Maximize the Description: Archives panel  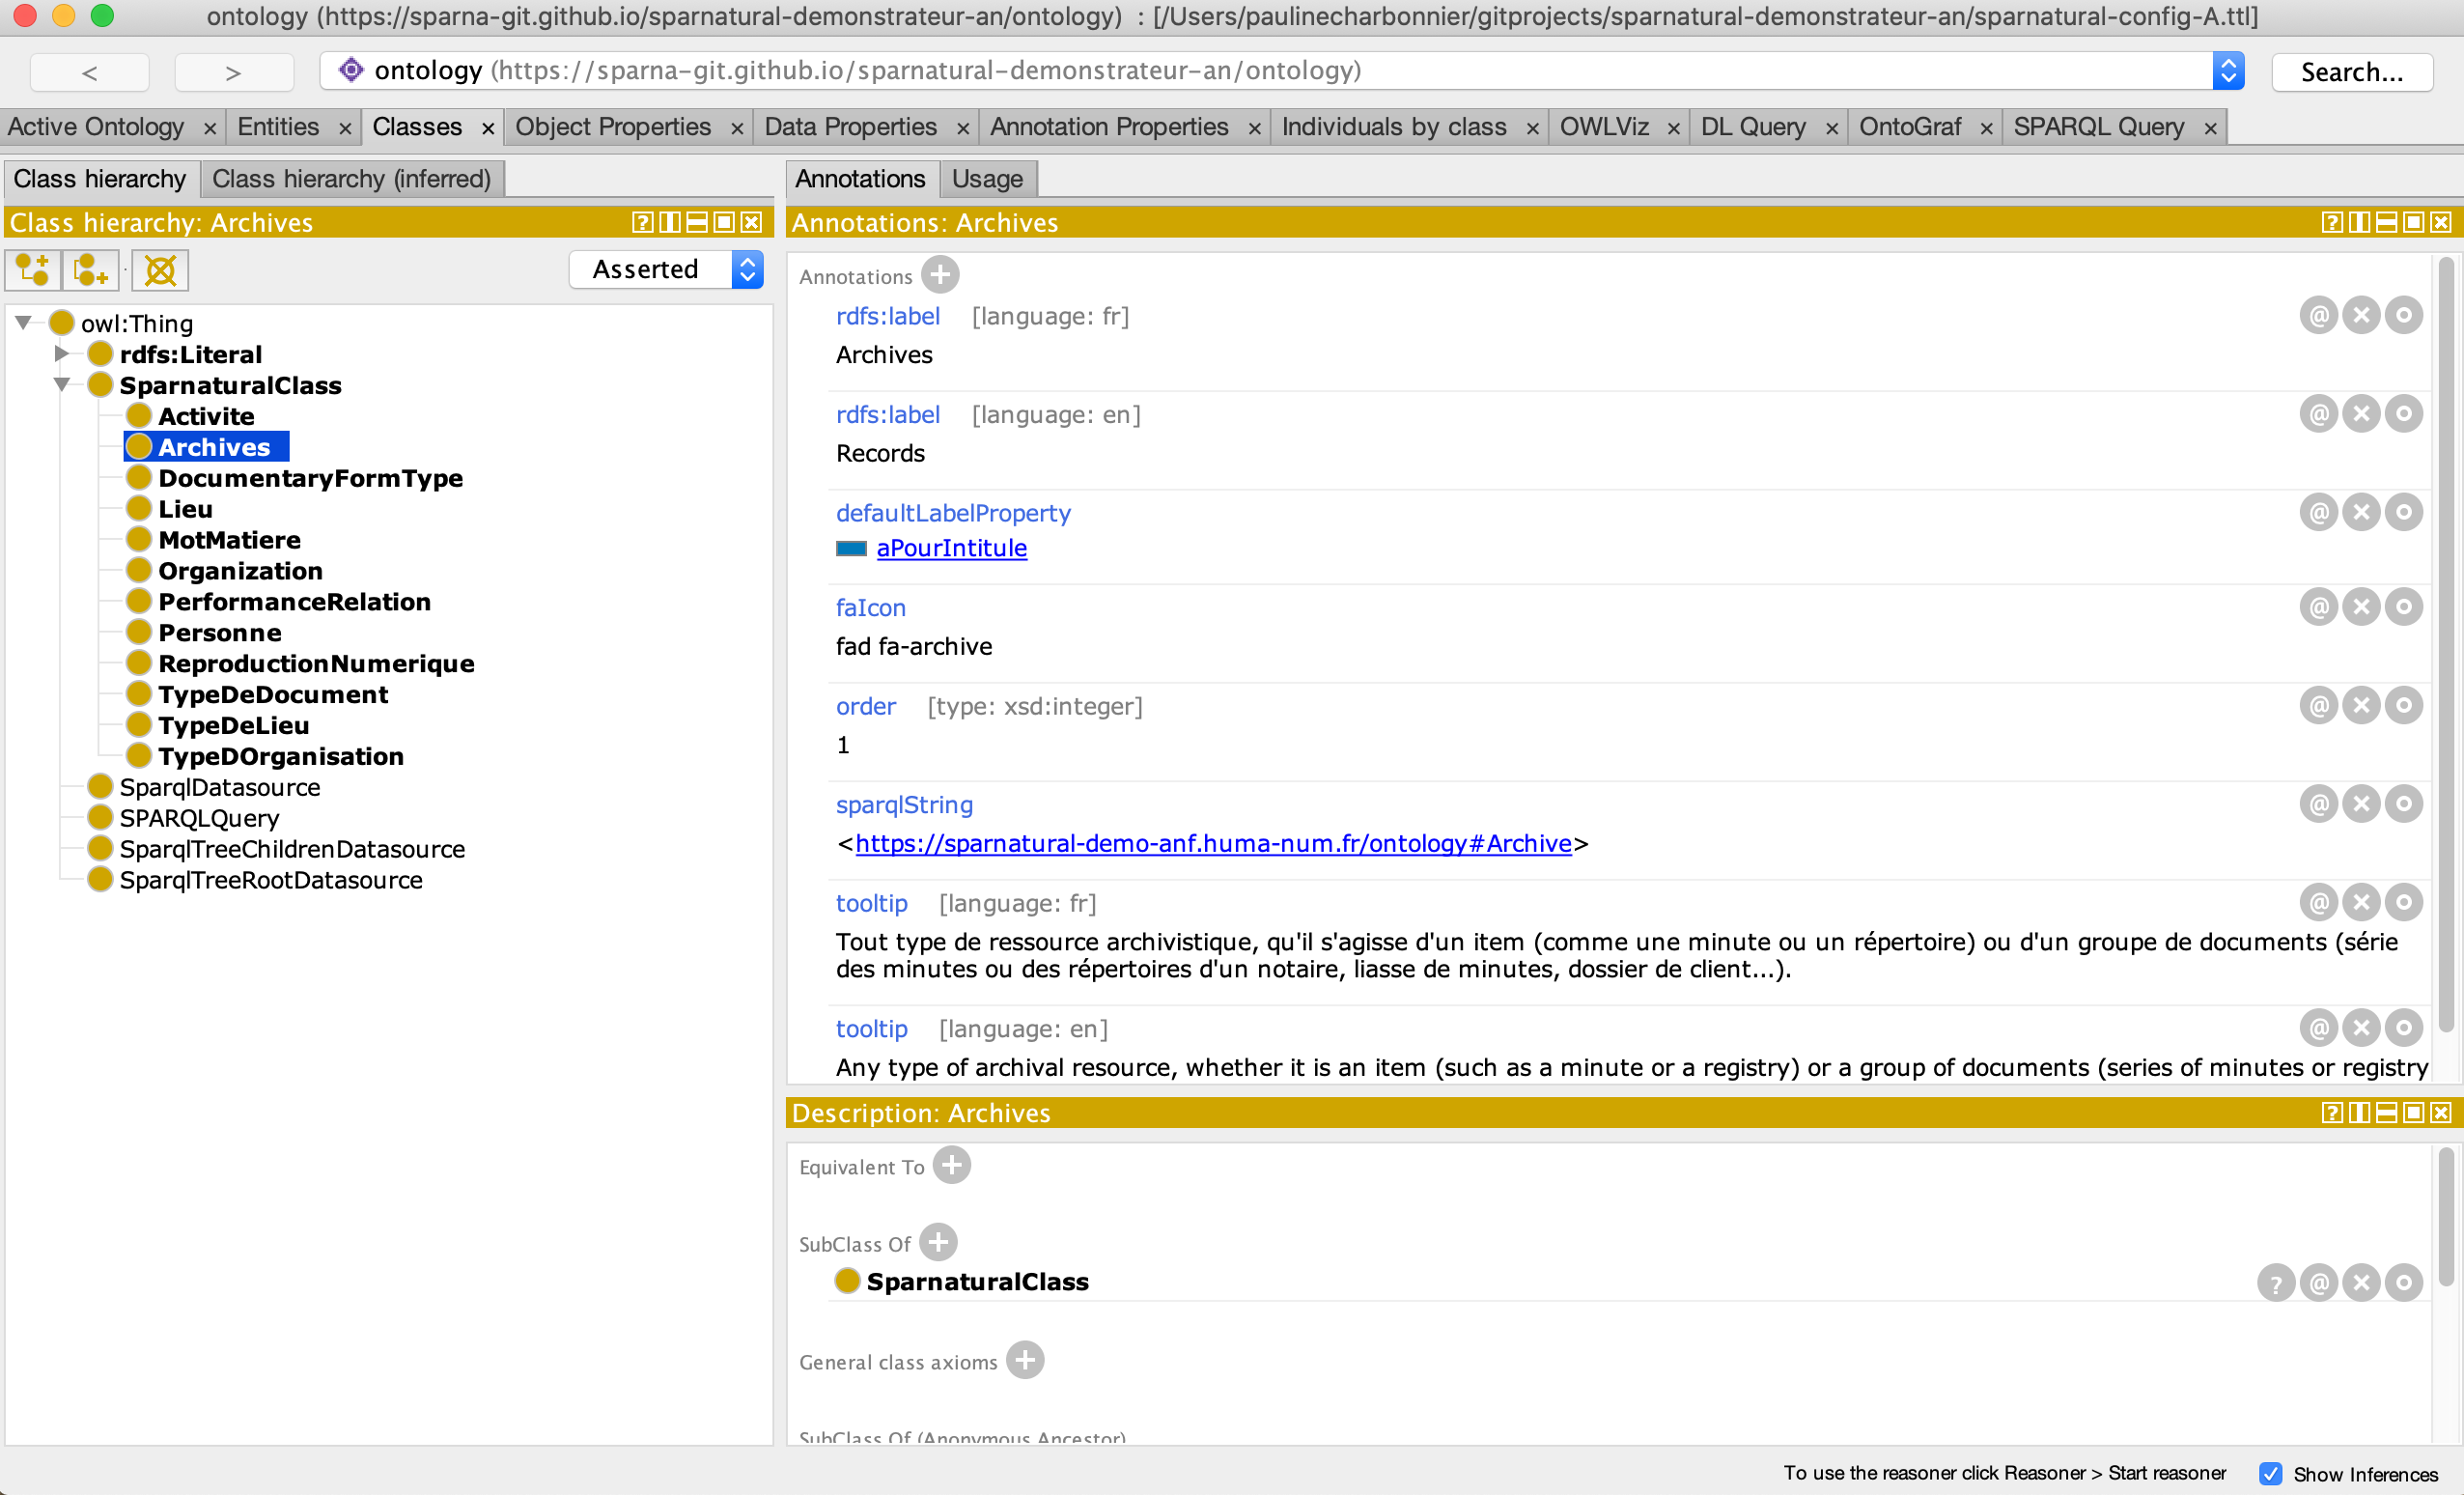(x=2414, y=1112)
